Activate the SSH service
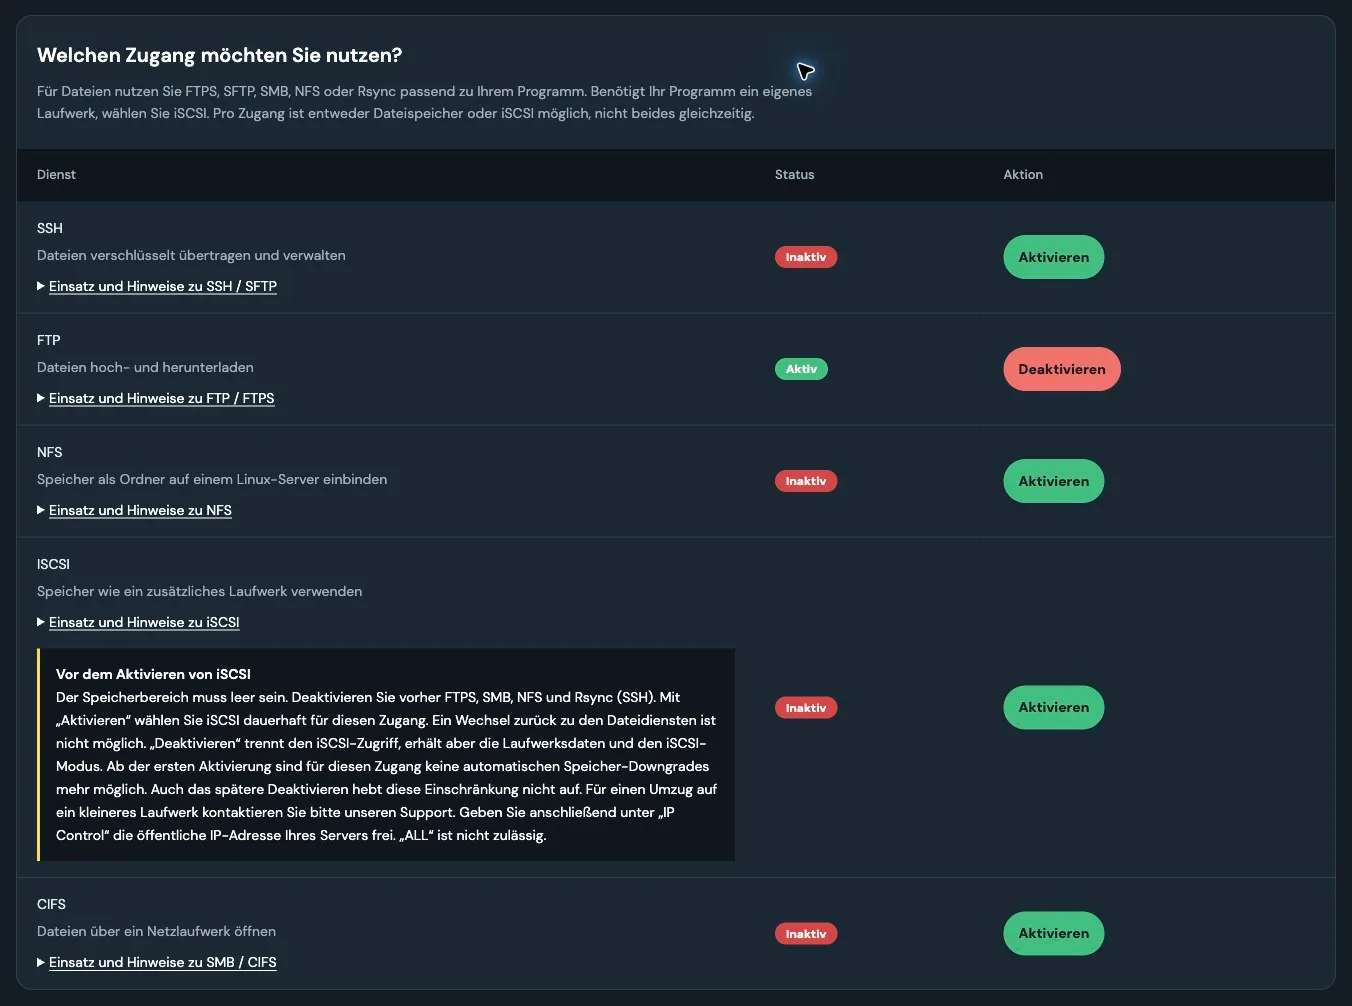1352x1006 pixels. (1053, 257)
